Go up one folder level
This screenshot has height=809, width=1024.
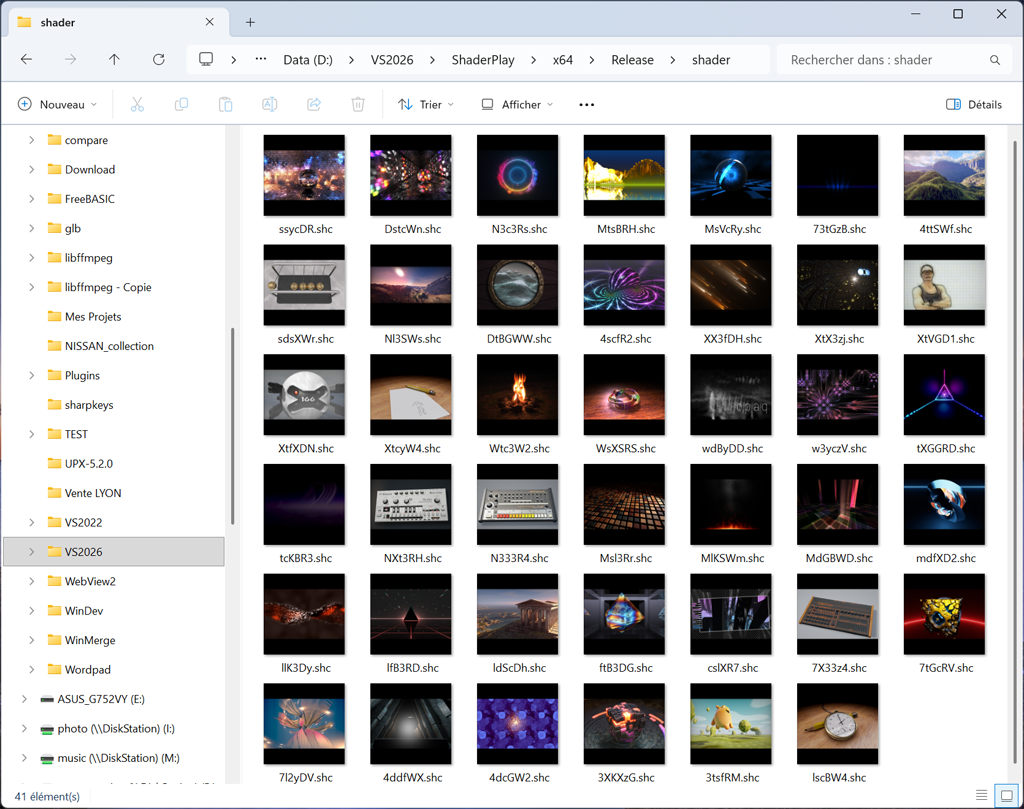(114, 59)
